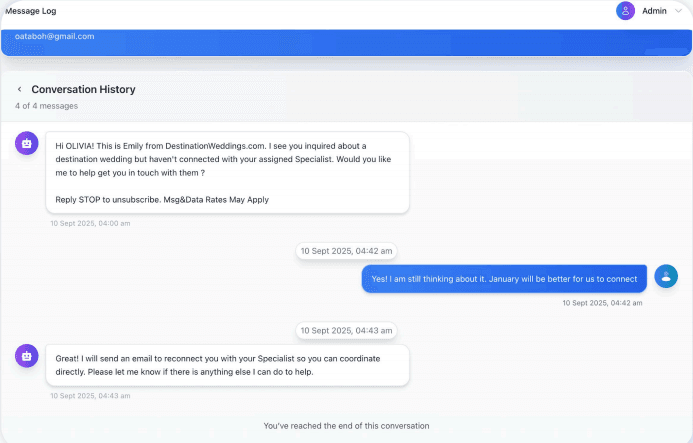This screenshot has width=693, height=443.
Task: Click the bot avatar beside the "Great!" reply
Action: click(27, 355)
